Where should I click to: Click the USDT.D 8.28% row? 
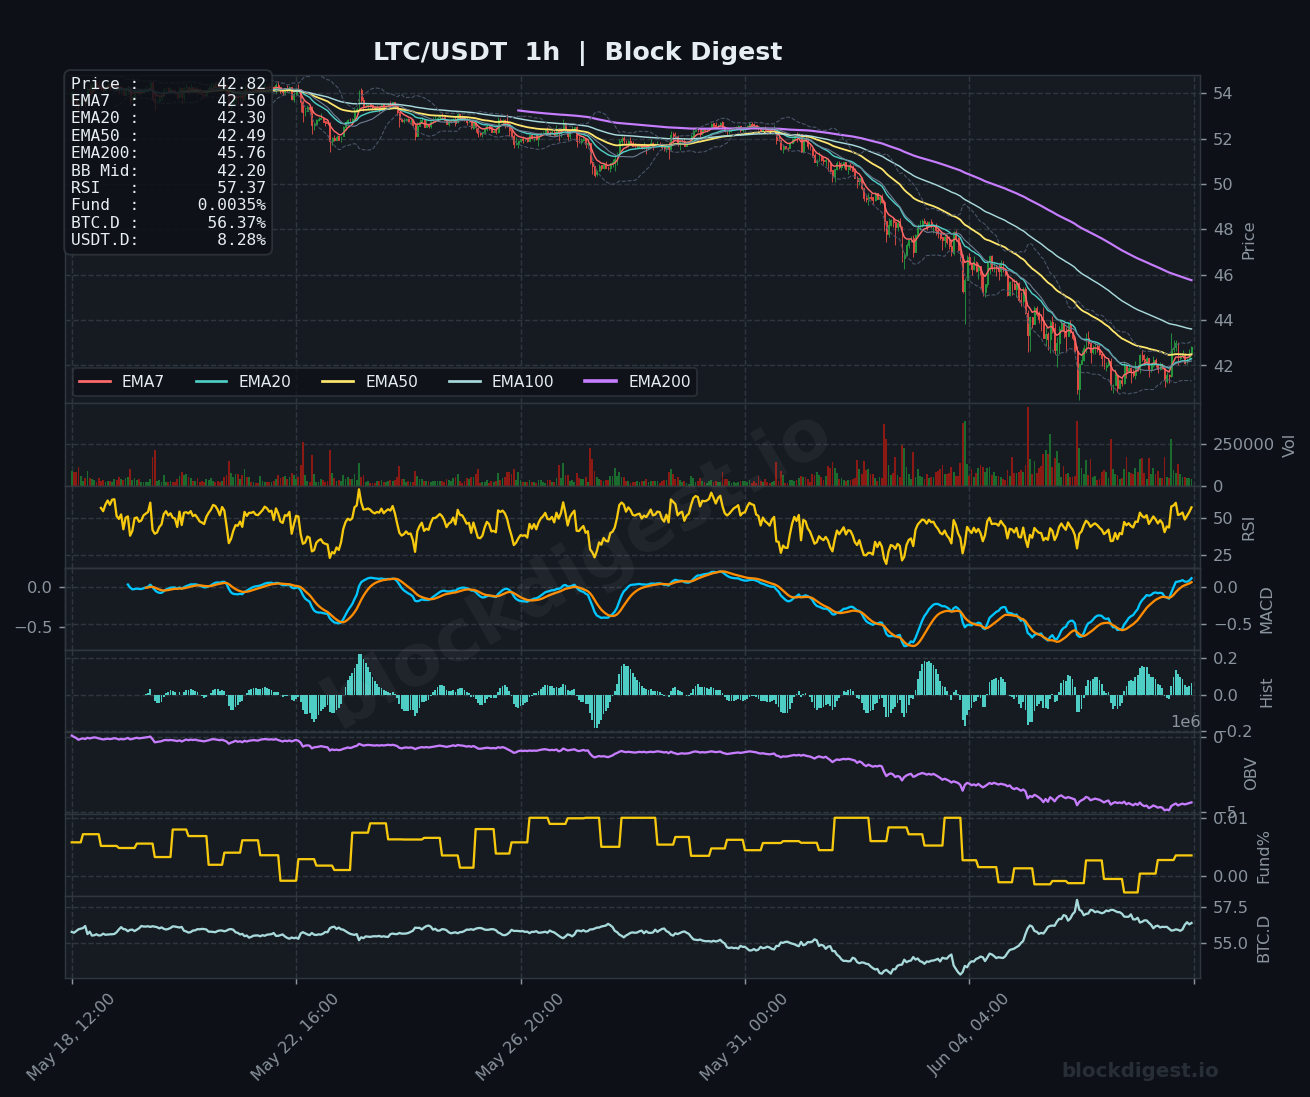[x=168, y=240]
